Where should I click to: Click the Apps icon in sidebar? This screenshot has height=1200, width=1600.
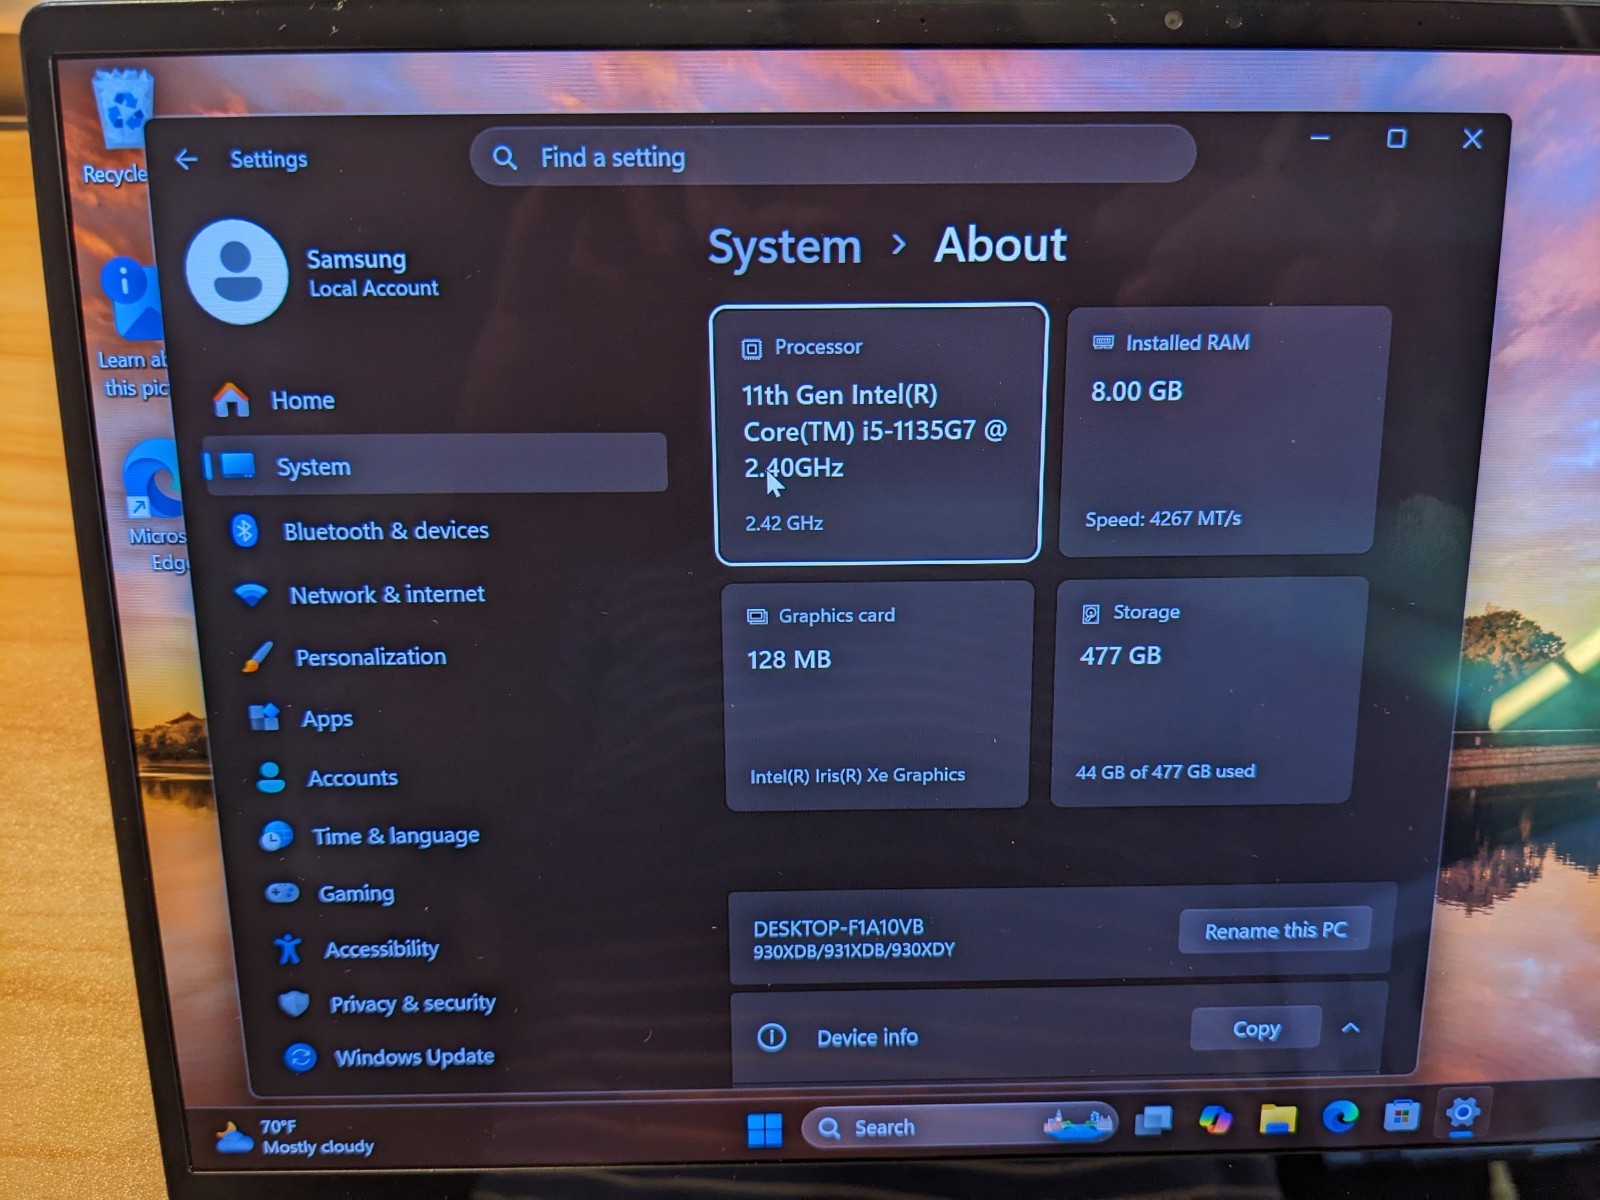[x=265, y=717]
